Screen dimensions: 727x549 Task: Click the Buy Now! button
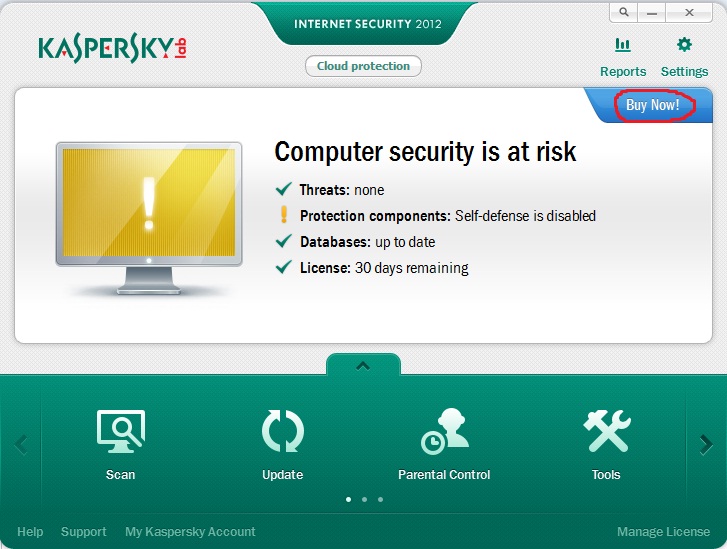click(x=653, y=105)
